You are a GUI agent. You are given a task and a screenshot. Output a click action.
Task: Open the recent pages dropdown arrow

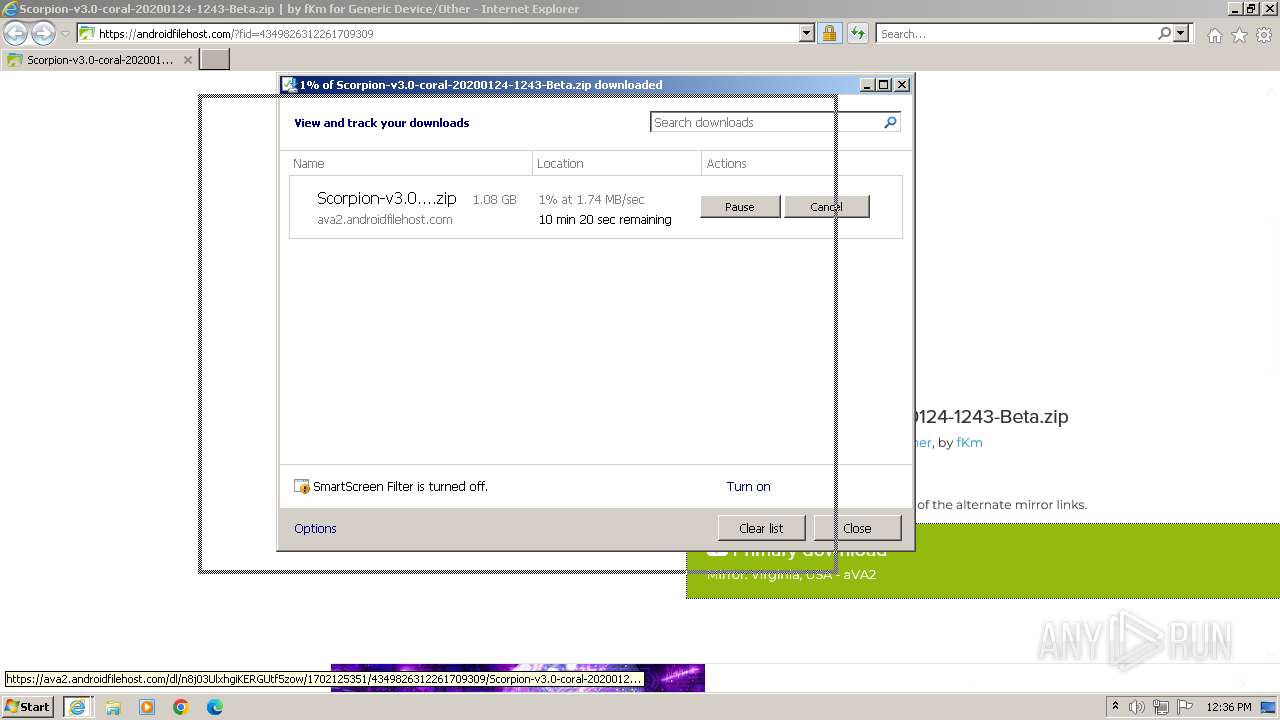[65, 34]
